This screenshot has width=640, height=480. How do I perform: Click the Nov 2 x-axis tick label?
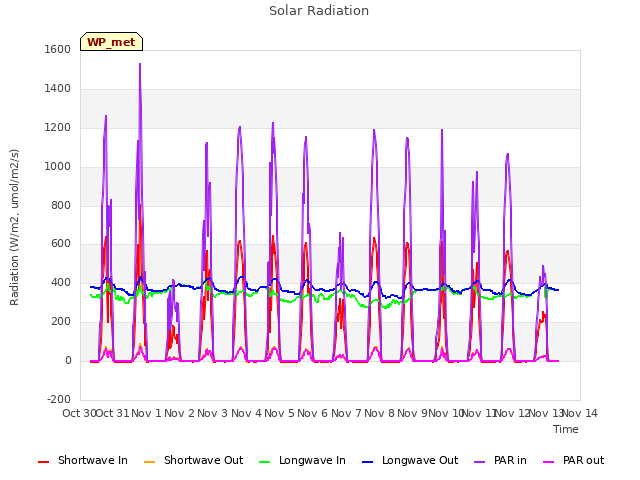tap(179, 413)
